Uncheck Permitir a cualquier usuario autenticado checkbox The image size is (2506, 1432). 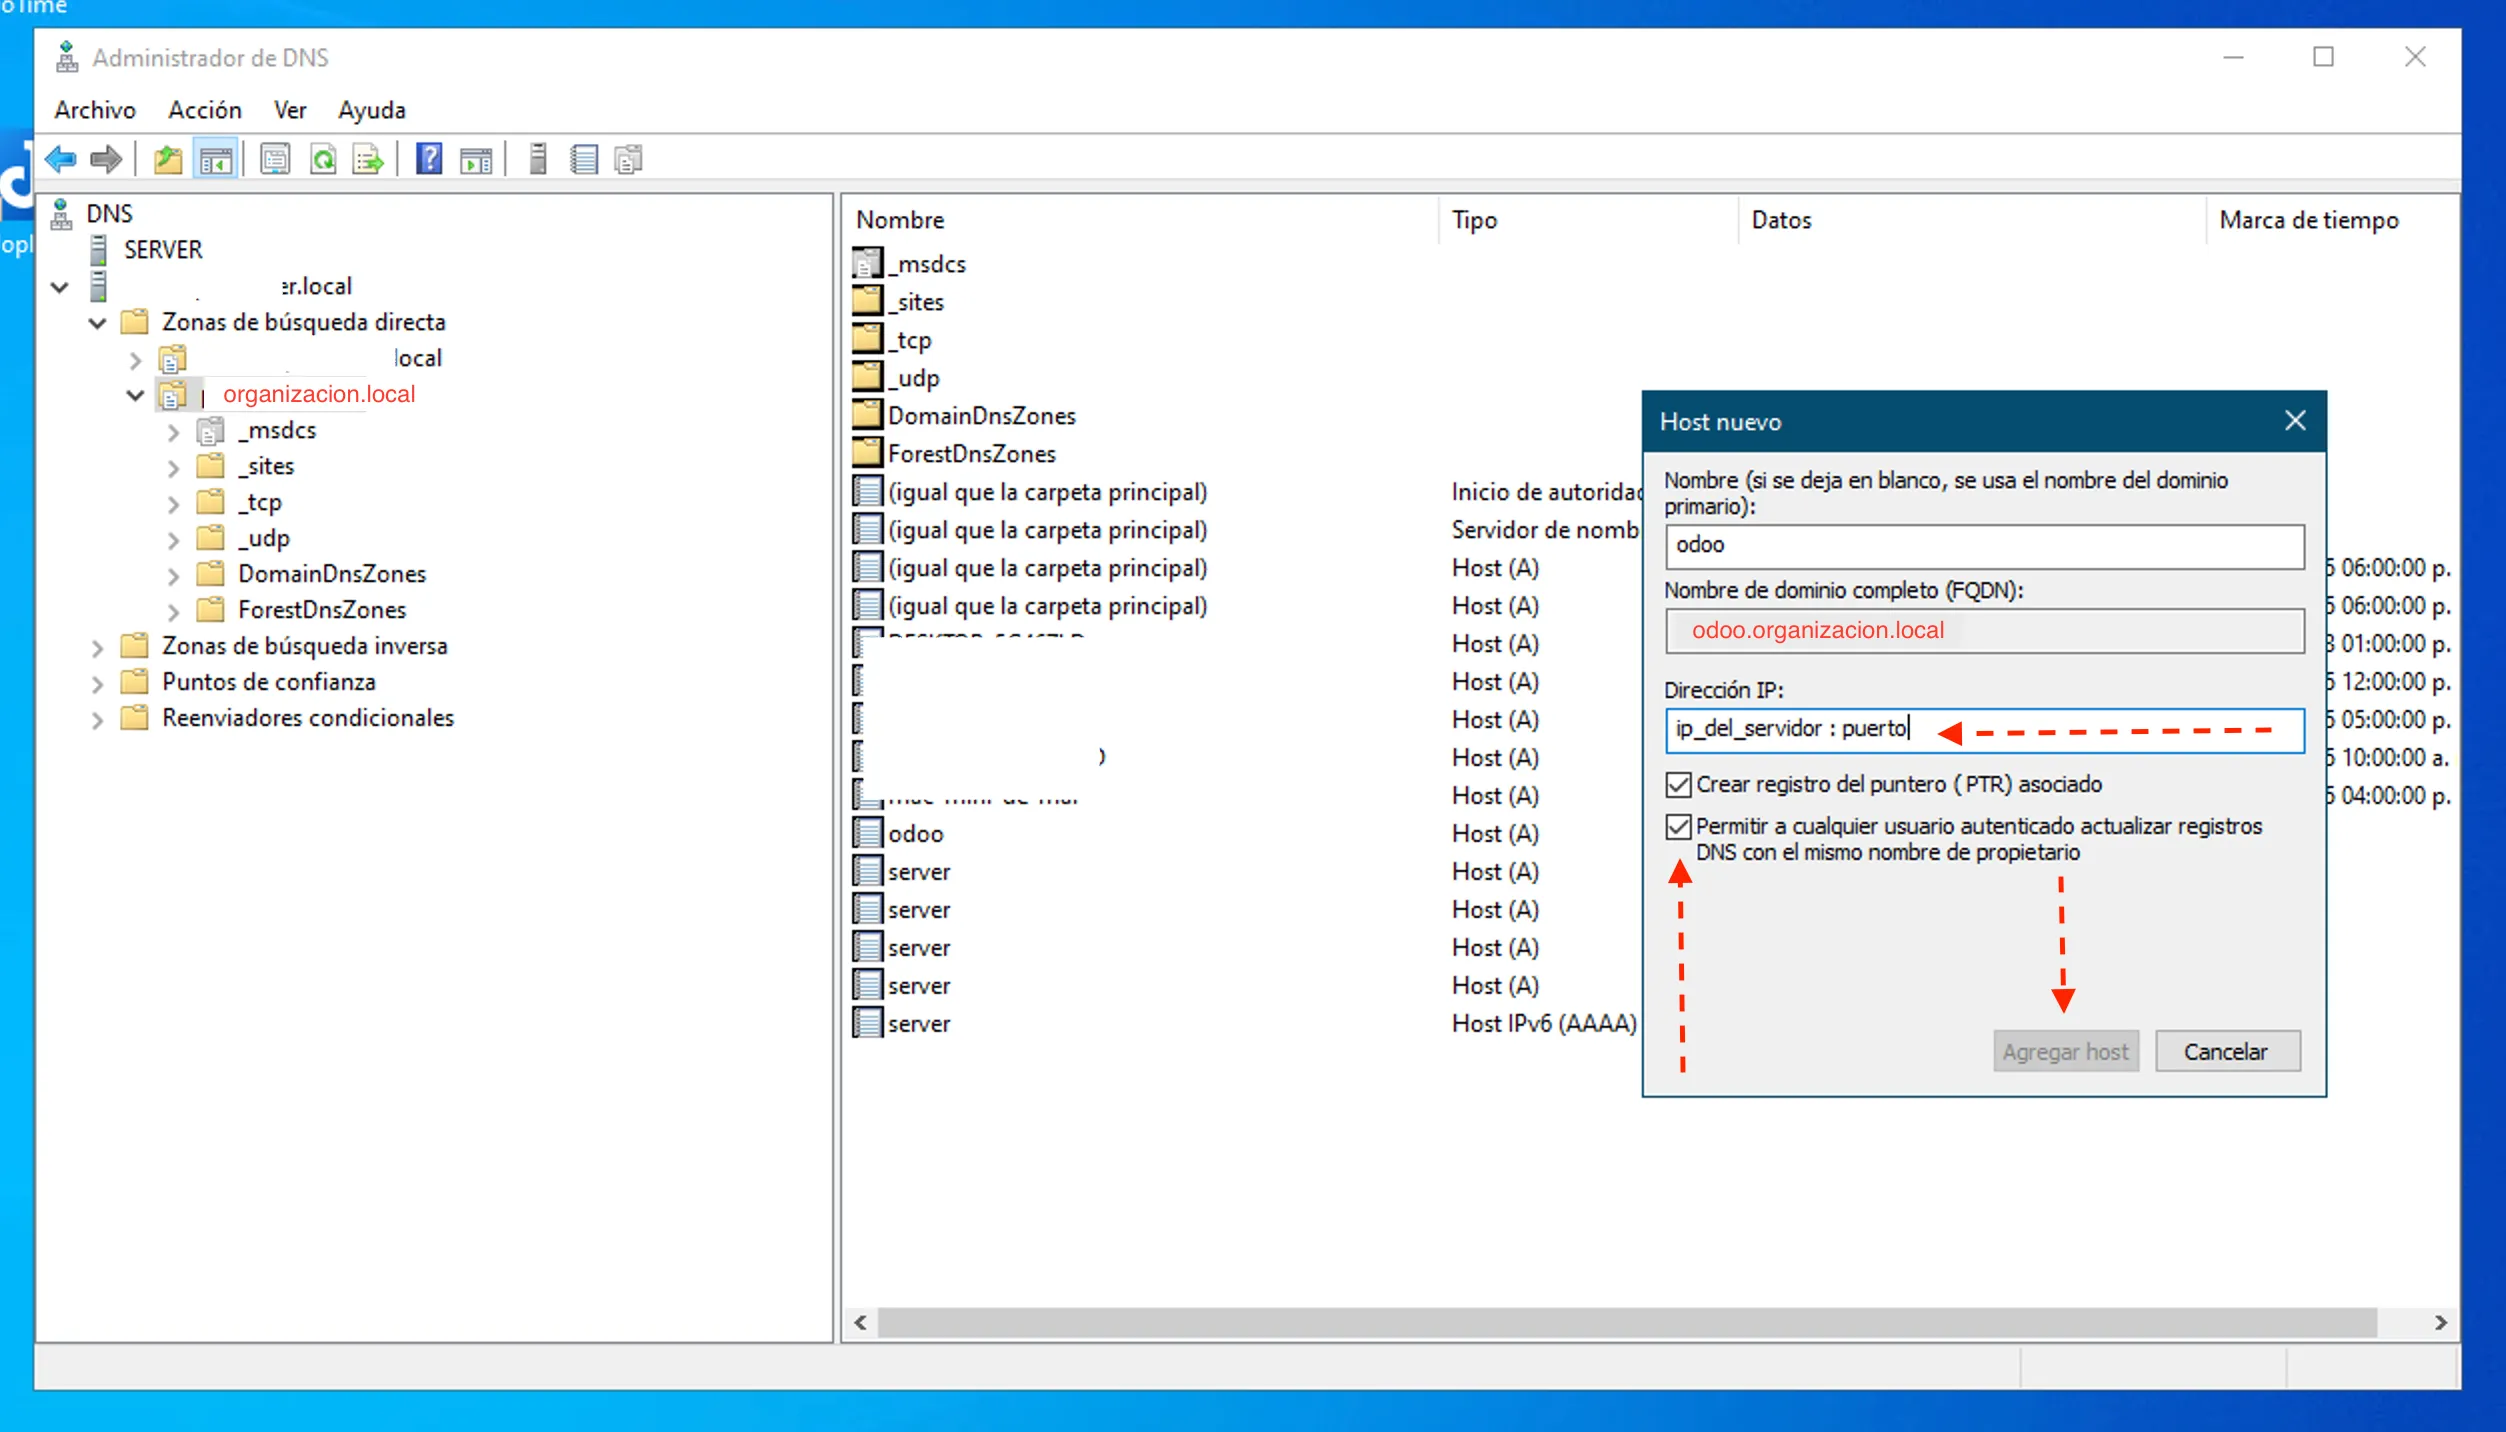(1679, 827)
